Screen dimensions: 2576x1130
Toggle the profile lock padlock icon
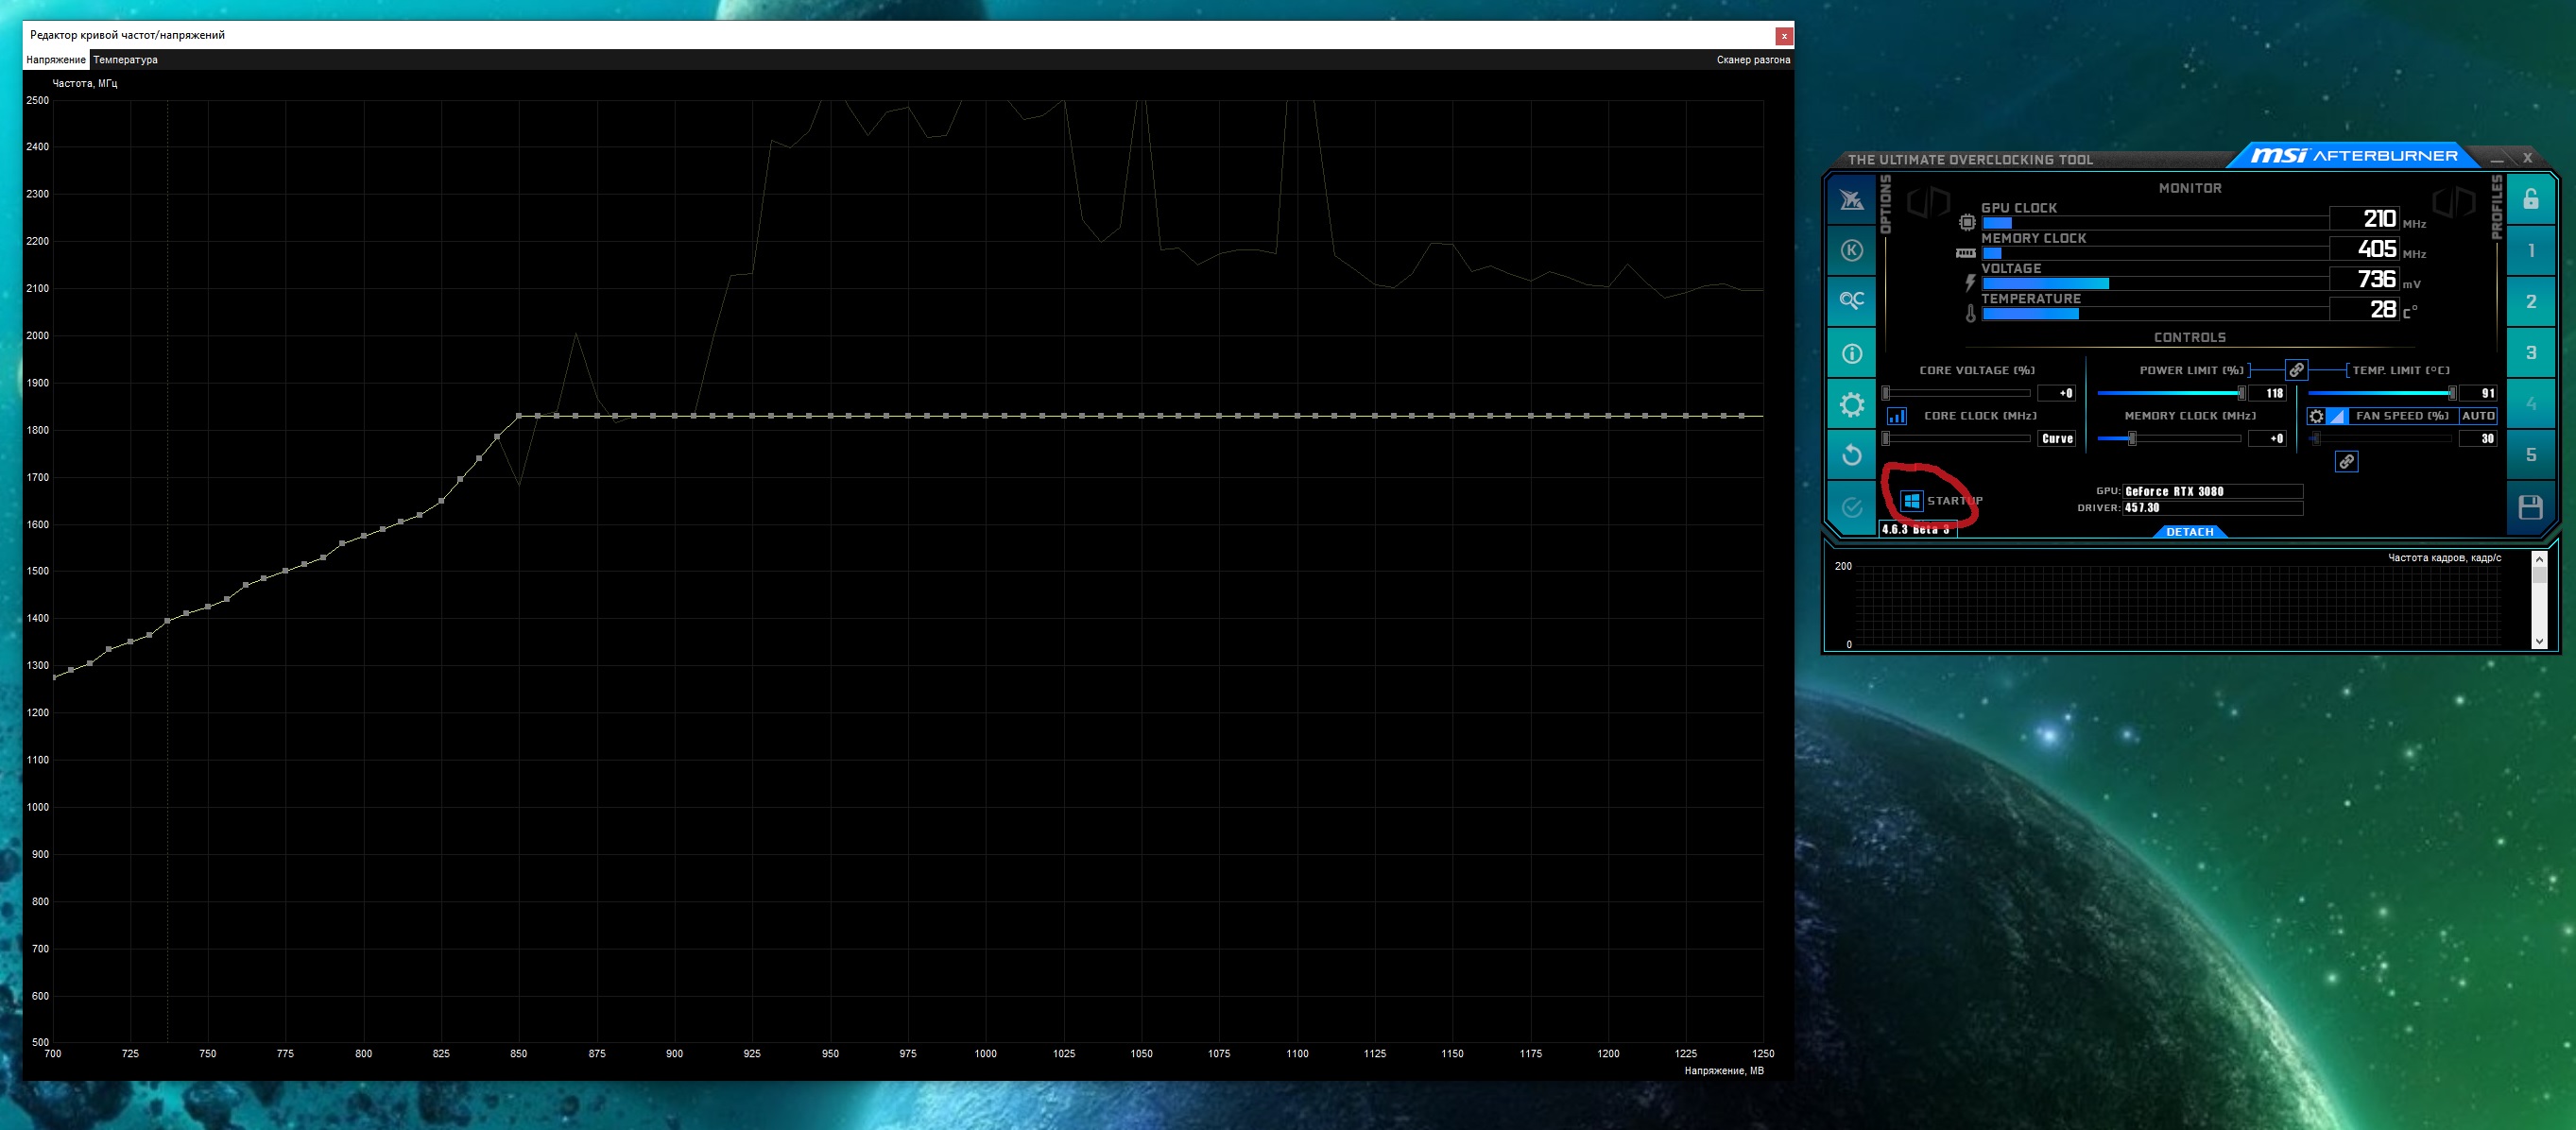[2530, 199]
